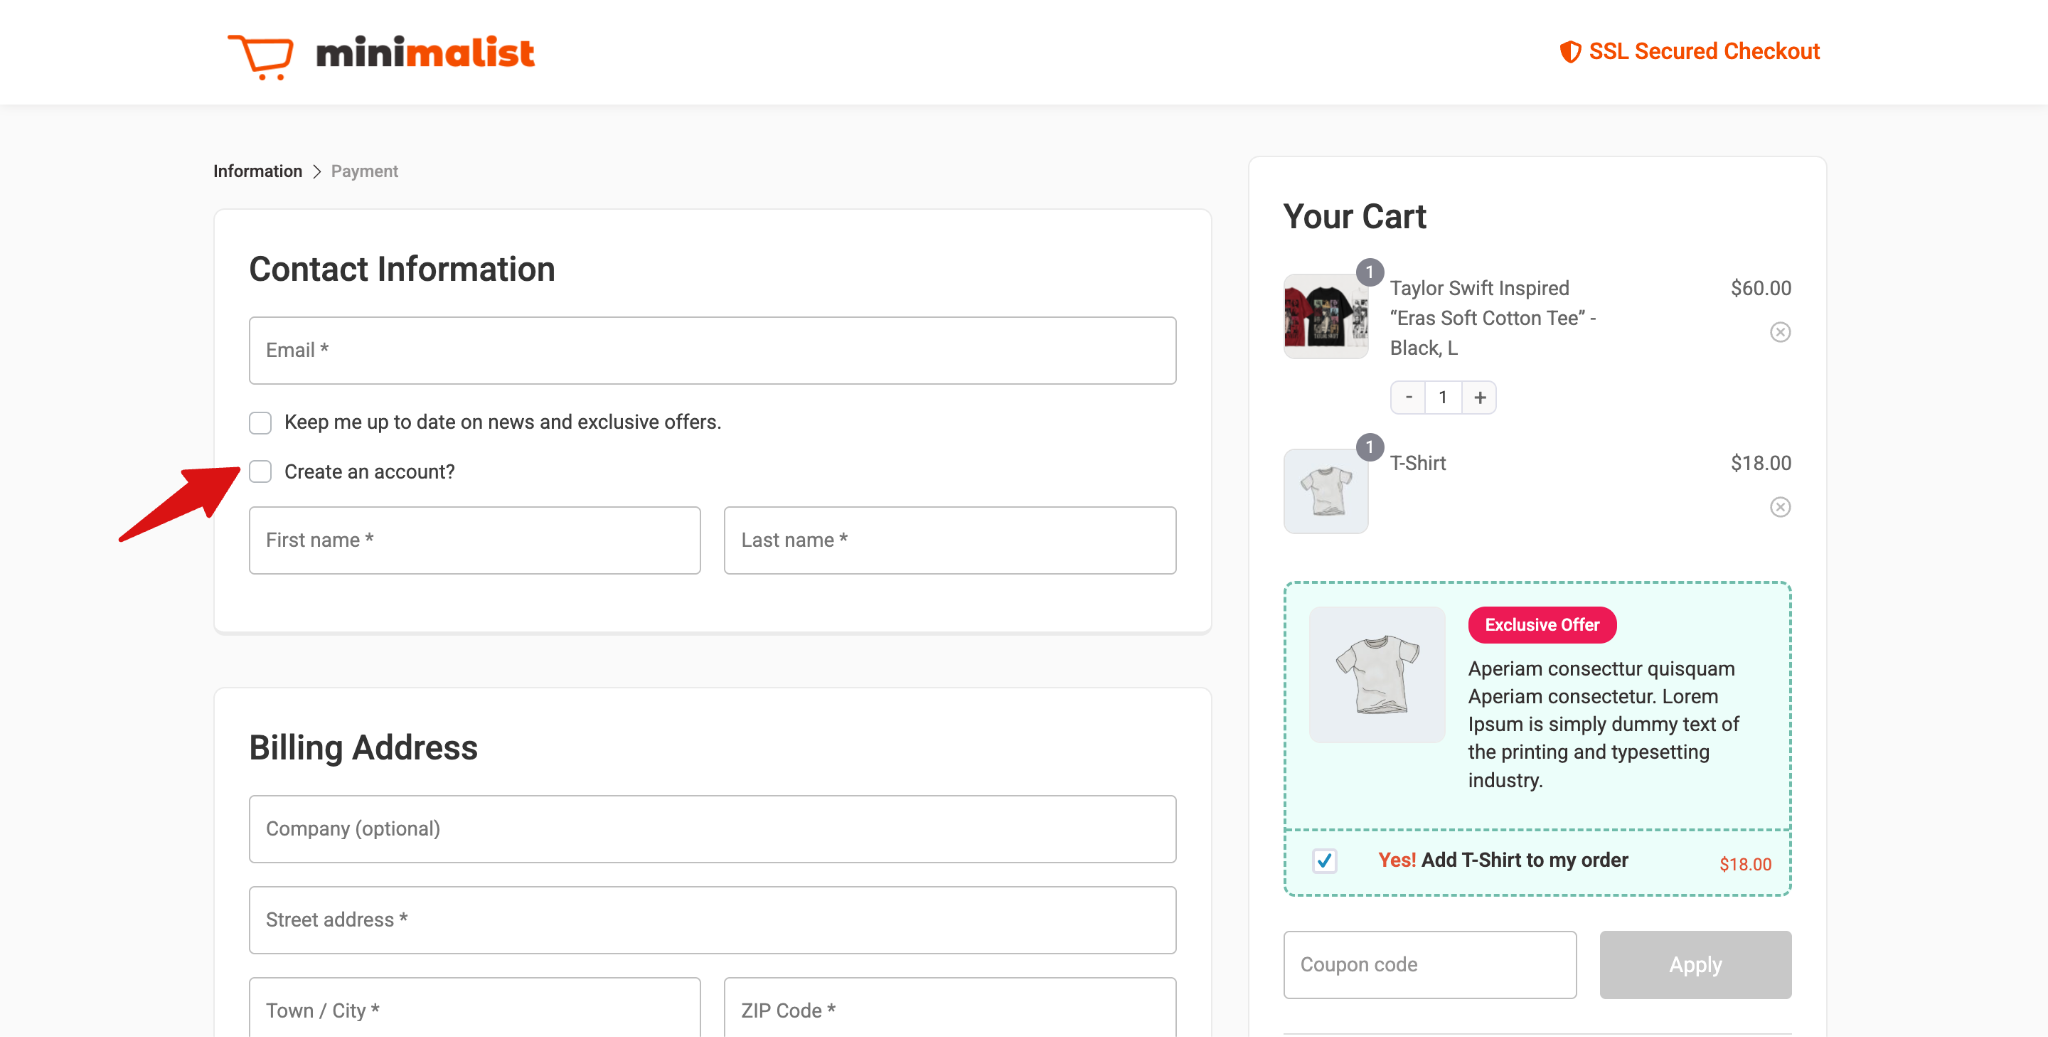Click the Street address field

(712, 920)
